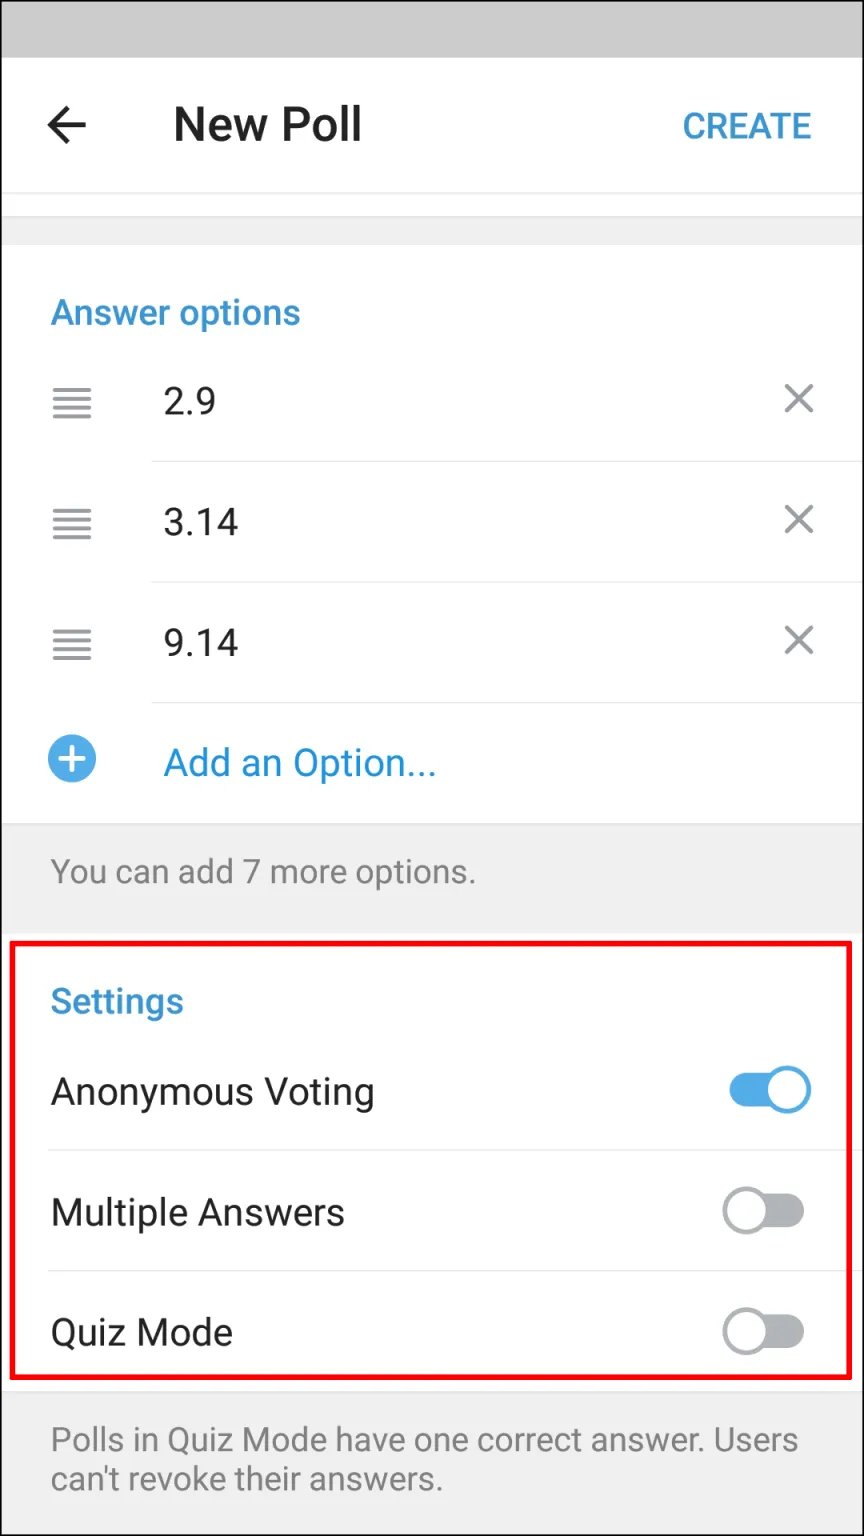This screenshot has width=864, height=1536.
Task: Tap the New Poll title
Action: tap(268, 125)
